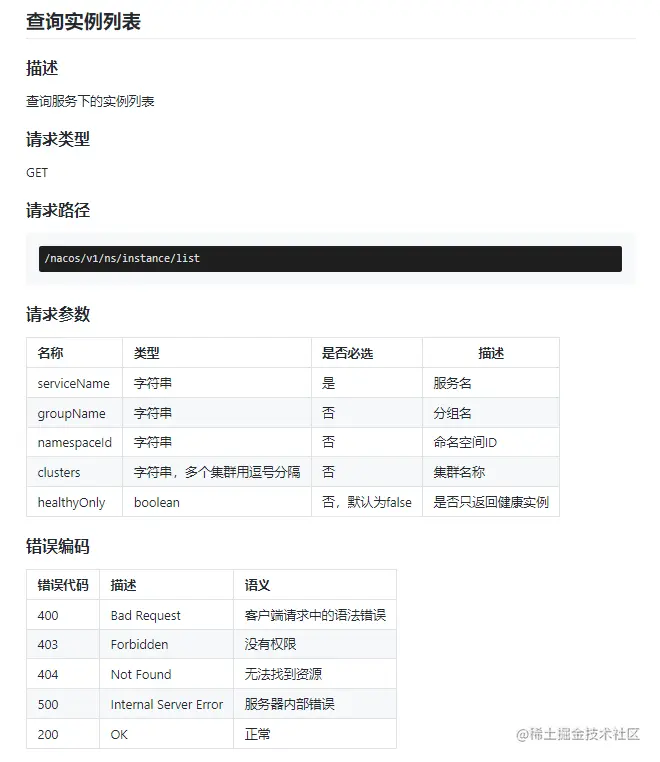Click 是 in the serviceName row
This screenshot has height=762, width=660.
coord(329,383)
